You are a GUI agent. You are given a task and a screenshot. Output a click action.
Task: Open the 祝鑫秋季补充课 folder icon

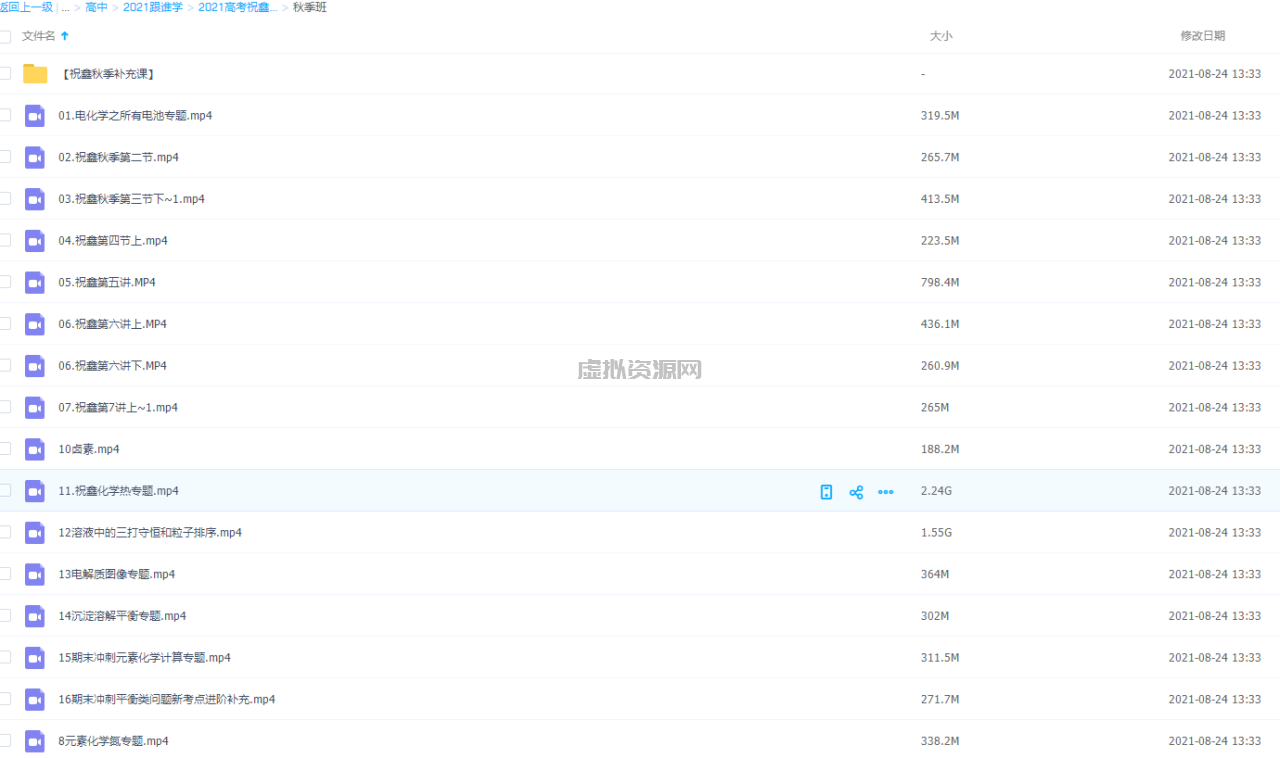pyautogui.click(x=35, y=73)
